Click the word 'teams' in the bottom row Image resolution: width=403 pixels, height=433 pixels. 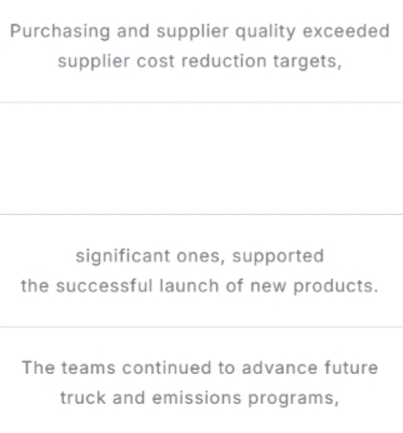pos(88,368)
